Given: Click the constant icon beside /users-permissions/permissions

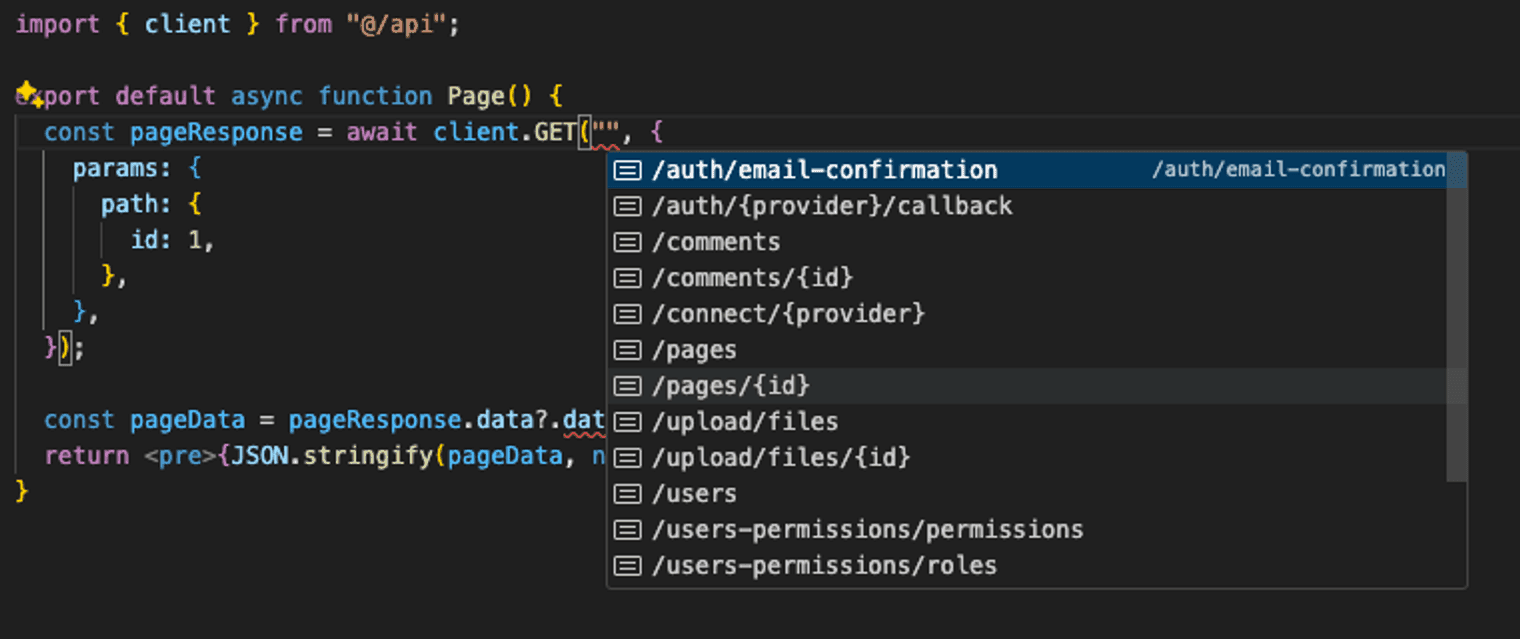Looking at the screenshot, I should pos(627,530).
